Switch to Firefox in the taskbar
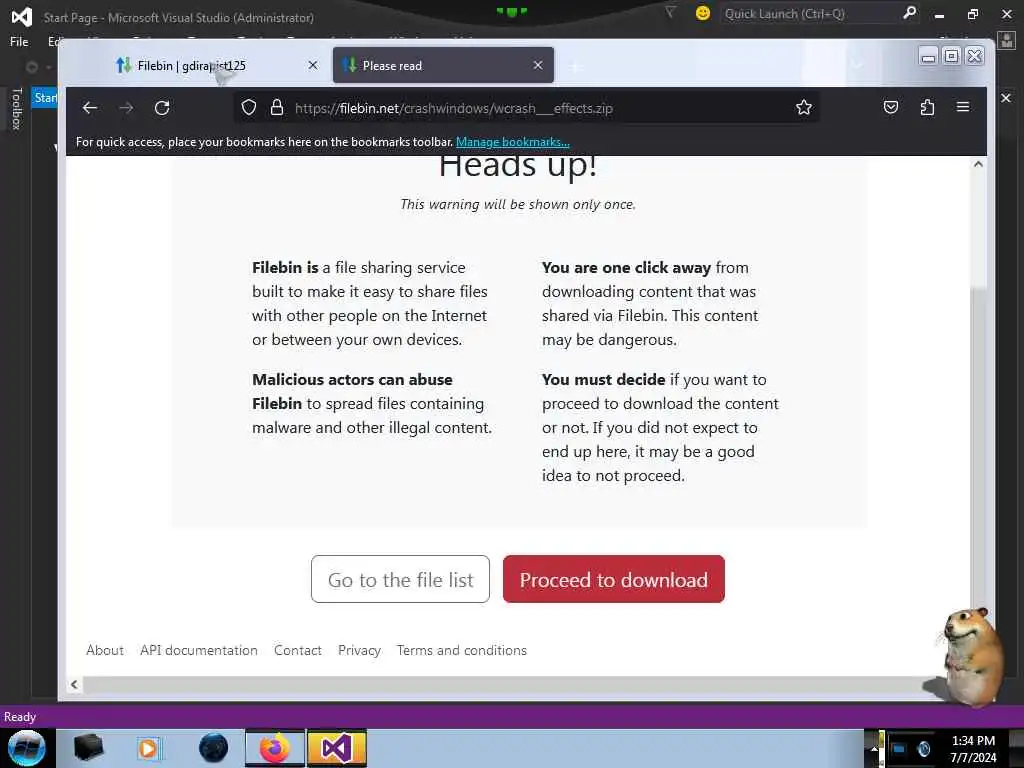Image resolution: width=1024 pixels, height=768 pixels. click(275, 748)
